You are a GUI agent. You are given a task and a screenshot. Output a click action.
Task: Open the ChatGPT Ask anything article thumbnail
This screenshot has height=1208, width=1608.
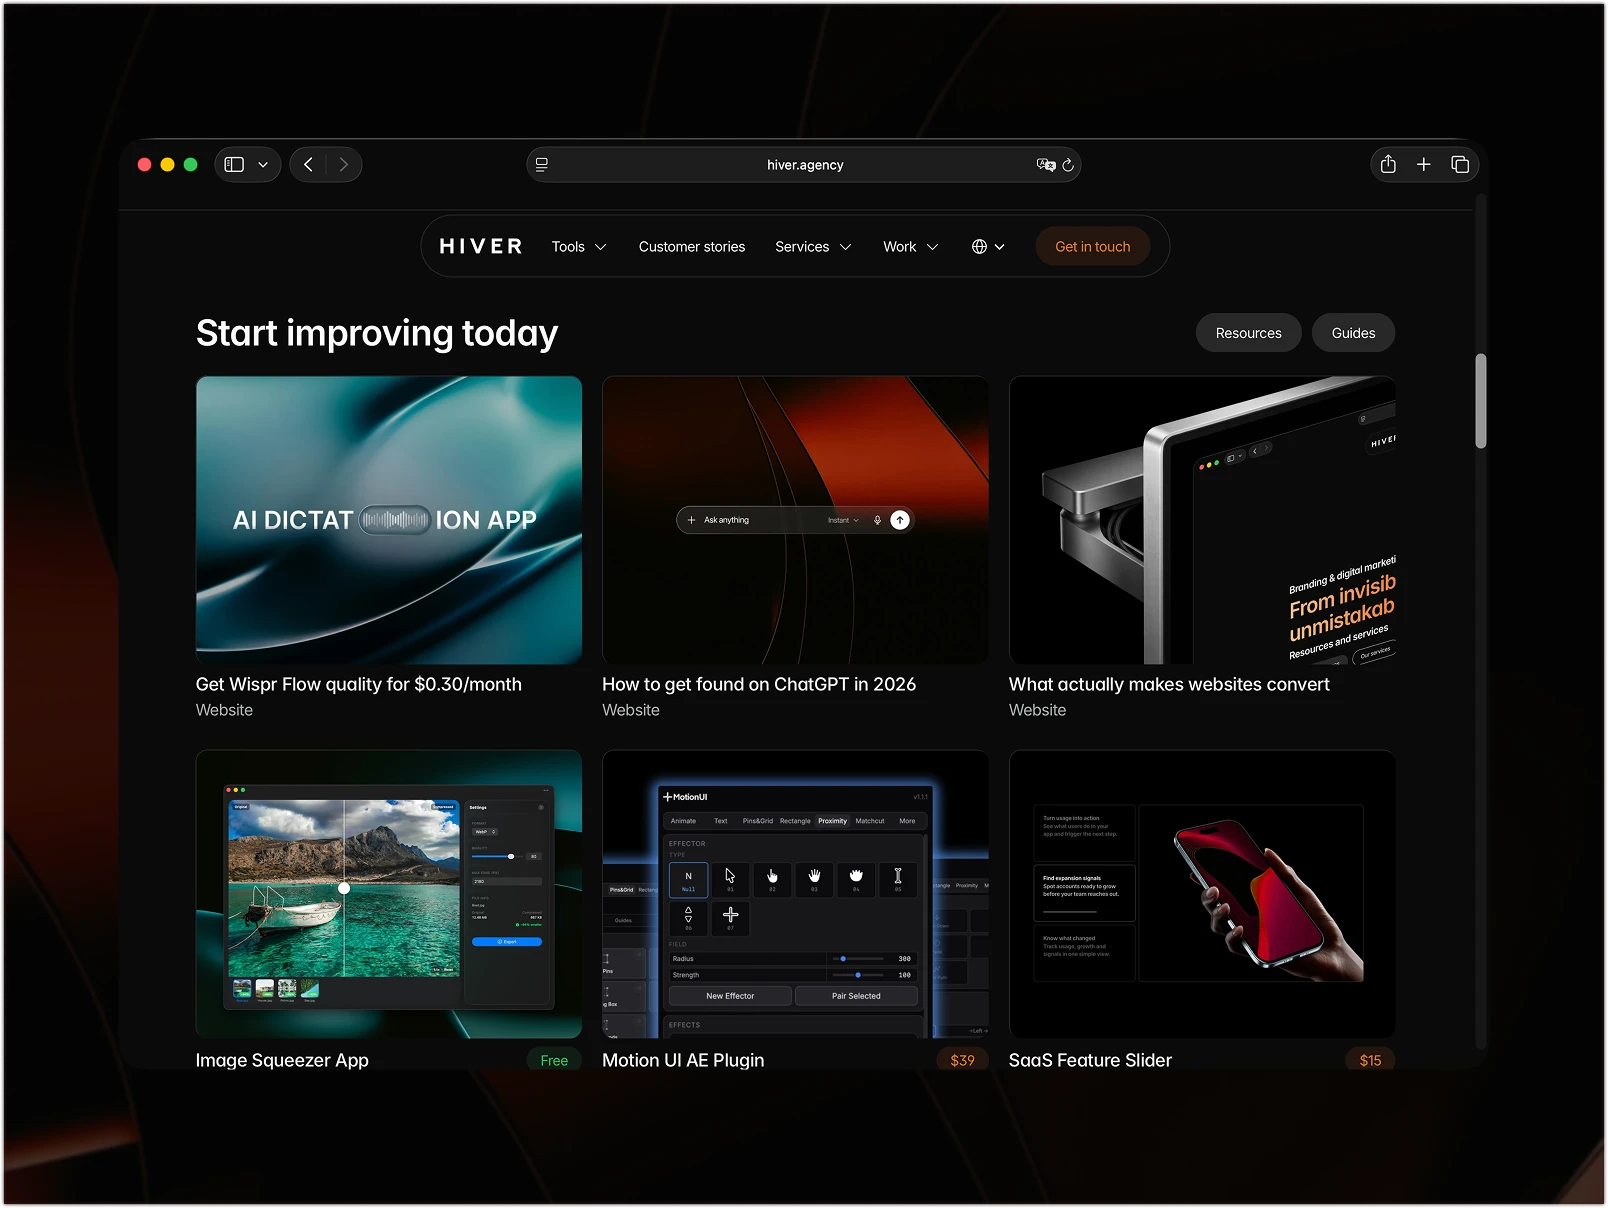tap(795, 520)
